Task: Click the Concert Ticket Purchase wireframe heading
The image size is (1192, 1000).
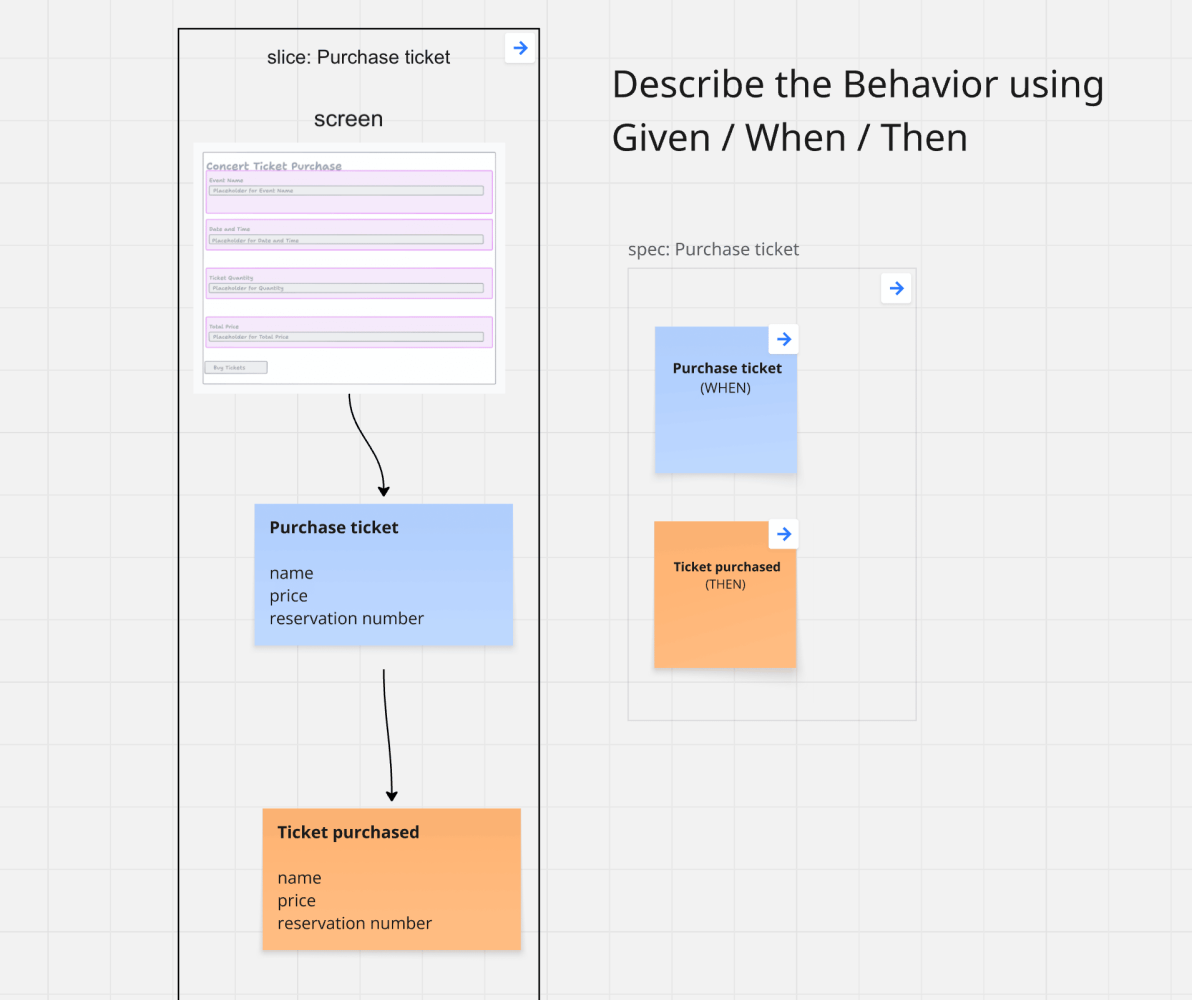Action: point(273,165)
